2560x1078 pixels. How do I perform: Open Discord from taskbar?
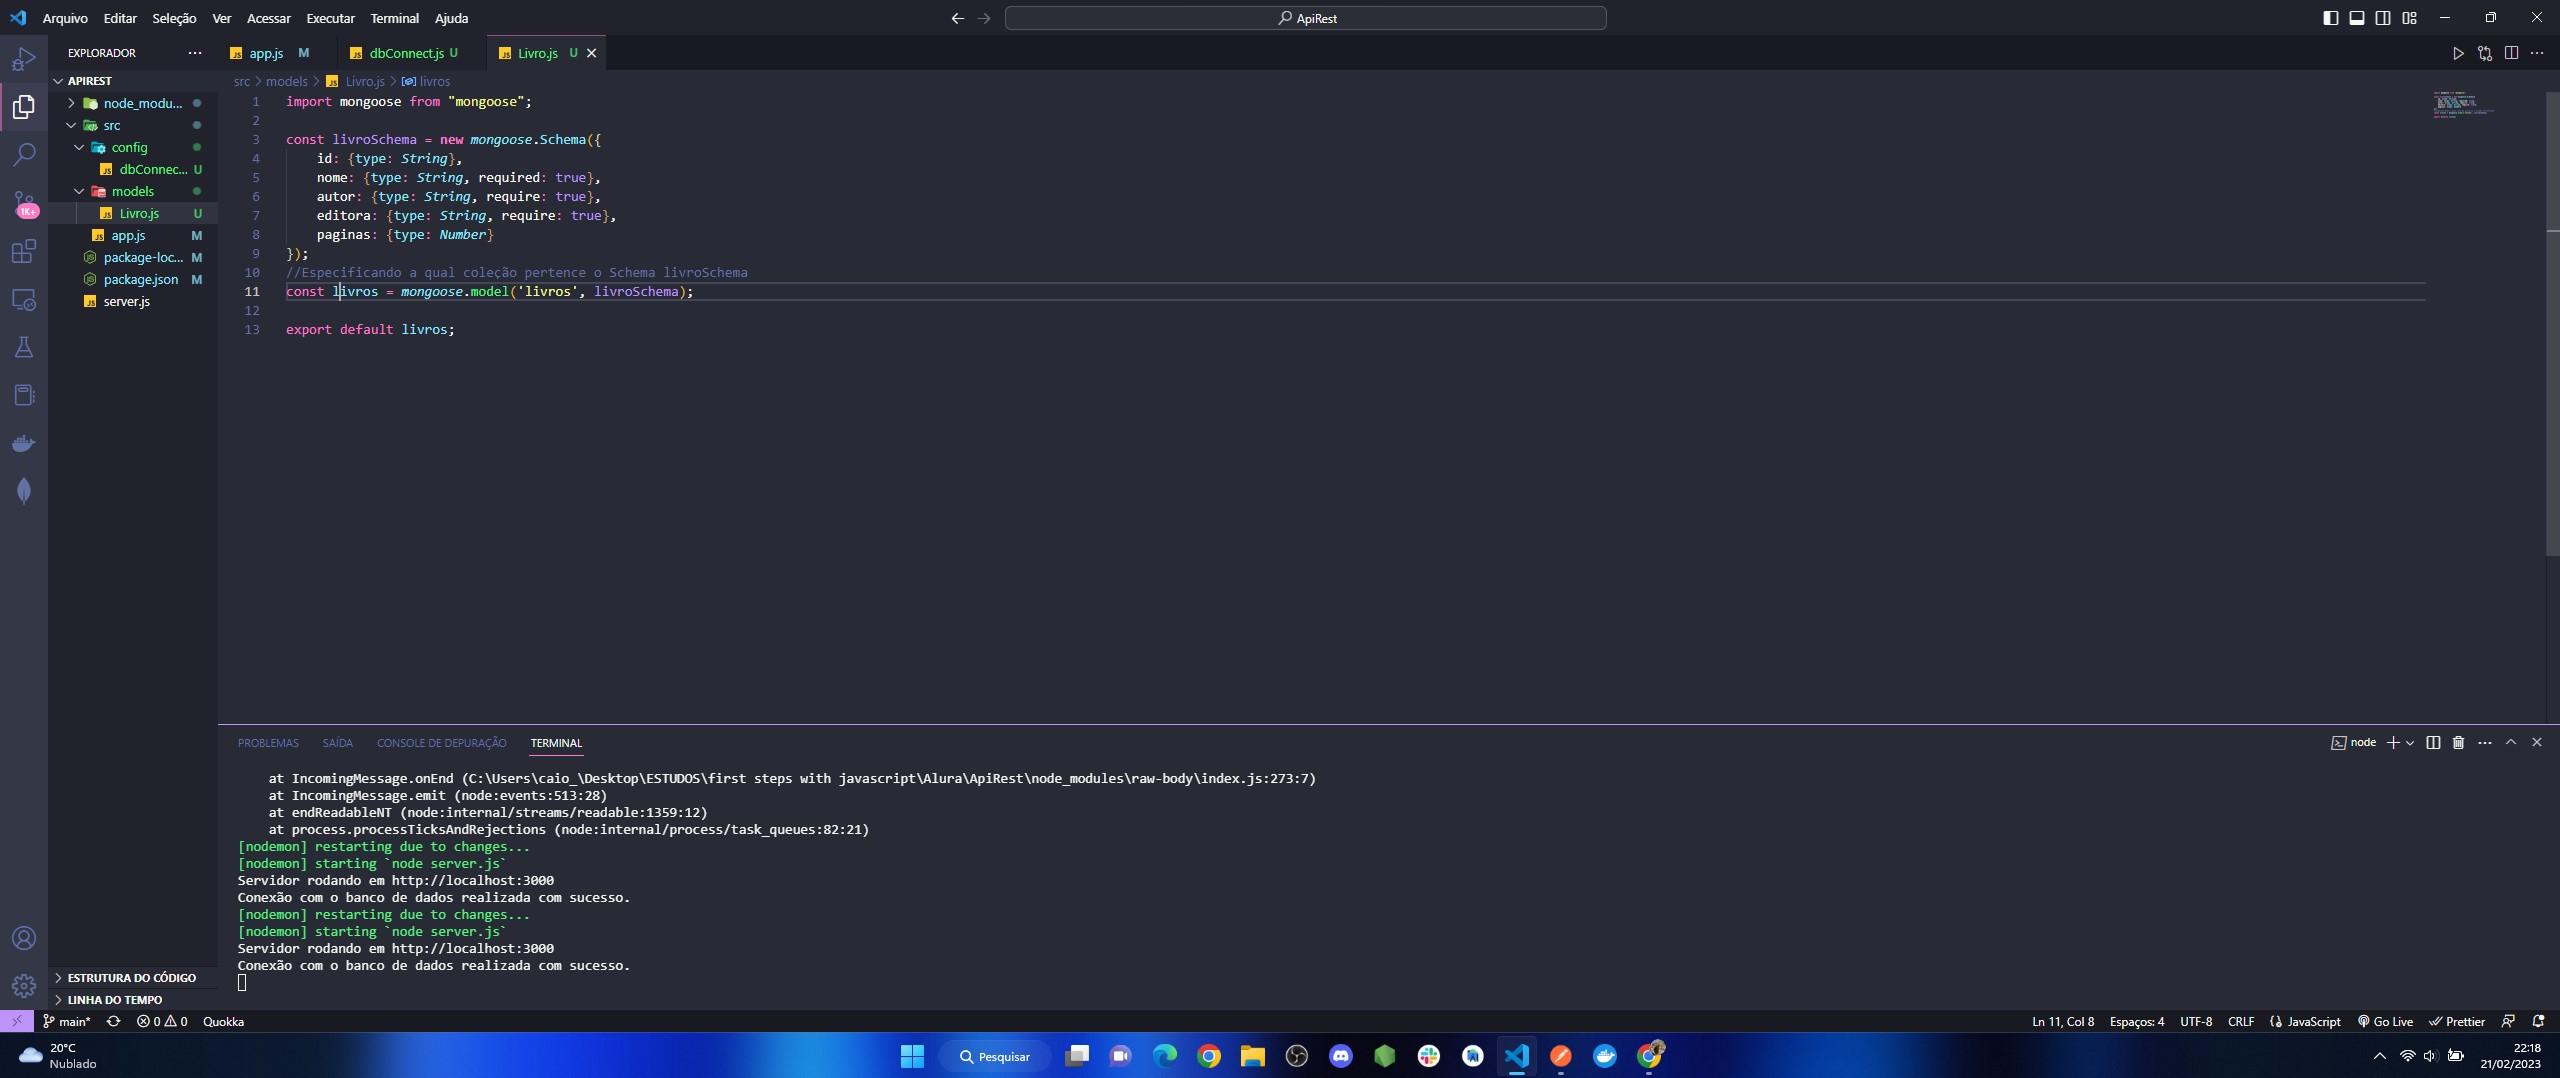[1341, 1056]
